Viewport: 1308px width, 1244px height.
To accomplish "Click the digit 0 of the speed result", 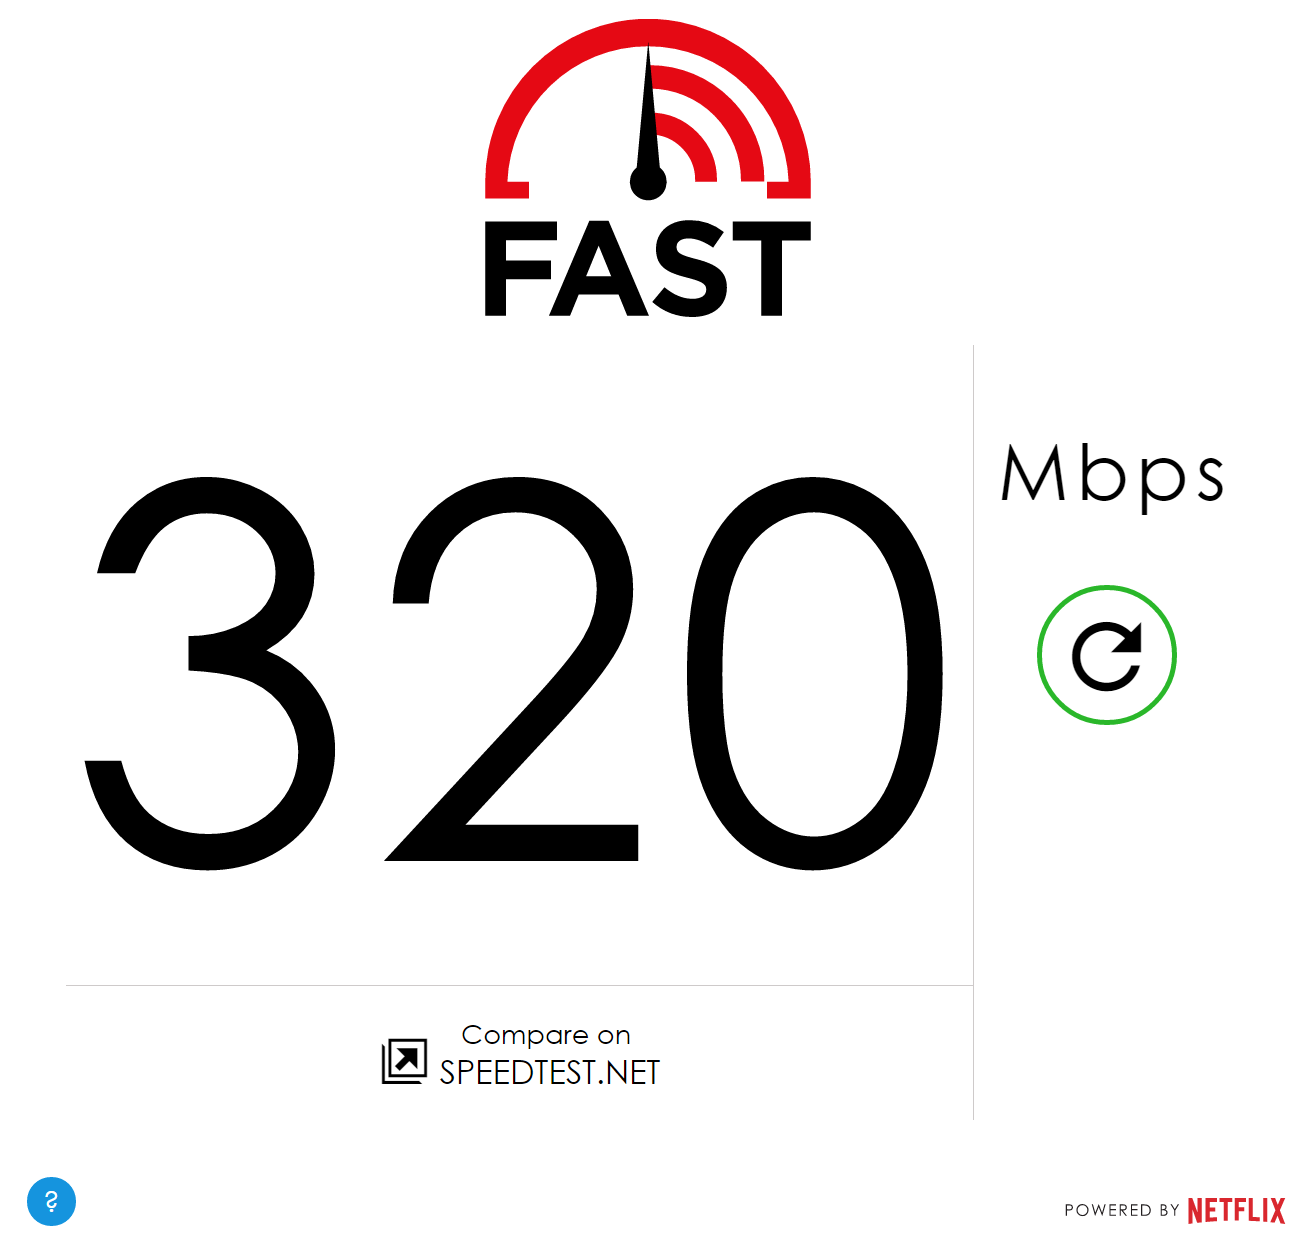I will click(x=815, y=673).
